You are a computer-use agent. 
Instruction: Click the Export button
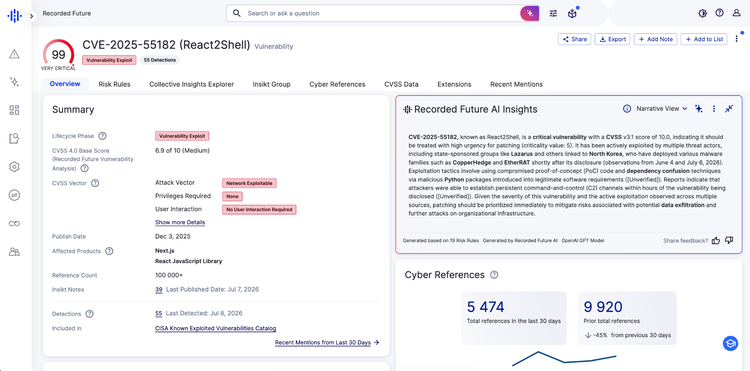click(613, 39)
